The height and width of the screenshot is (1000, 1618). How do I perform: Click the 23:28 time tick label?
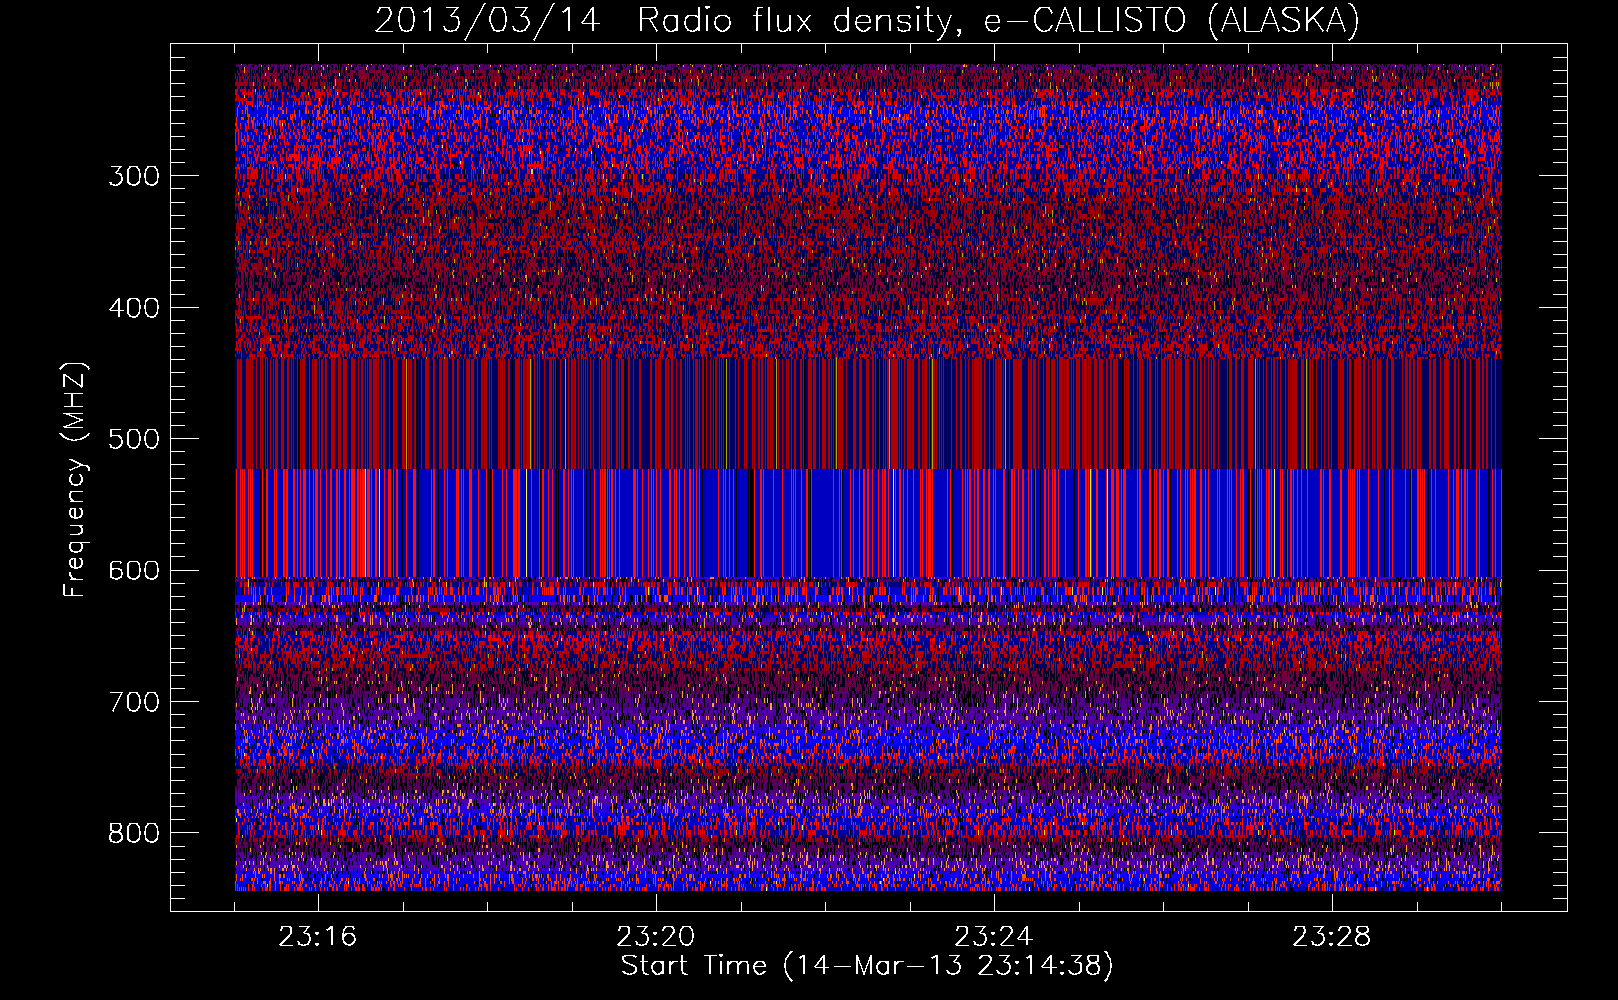click(1332, 937)
